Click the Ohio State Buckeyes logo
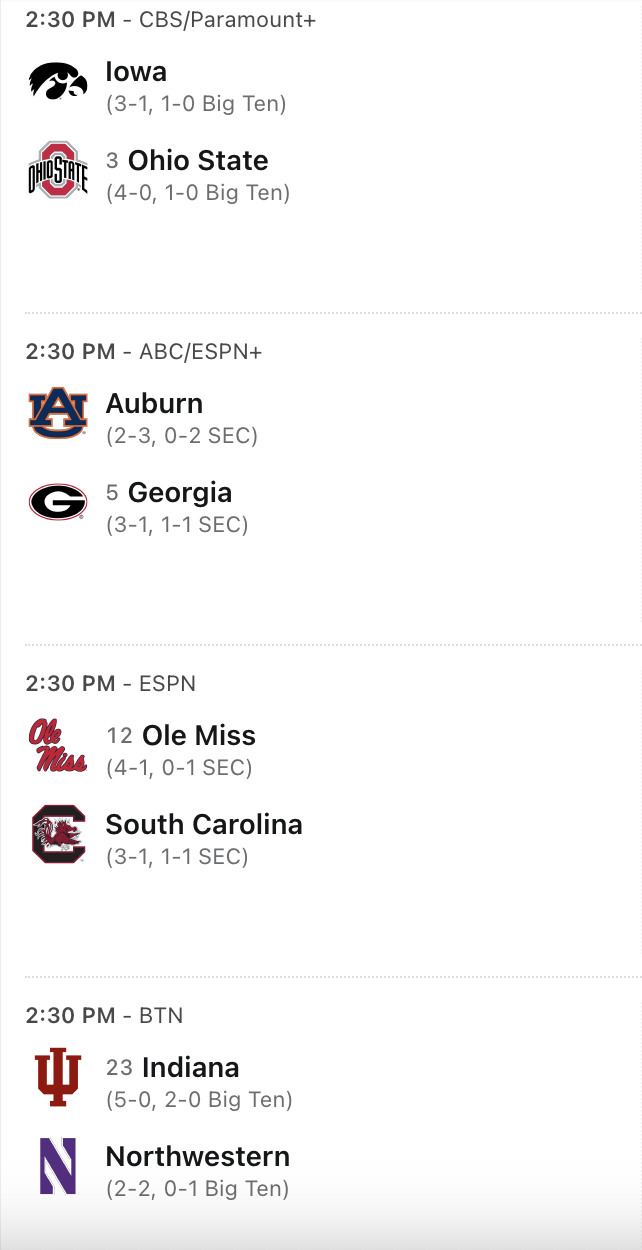The image size is (642, 1250). 58,170
